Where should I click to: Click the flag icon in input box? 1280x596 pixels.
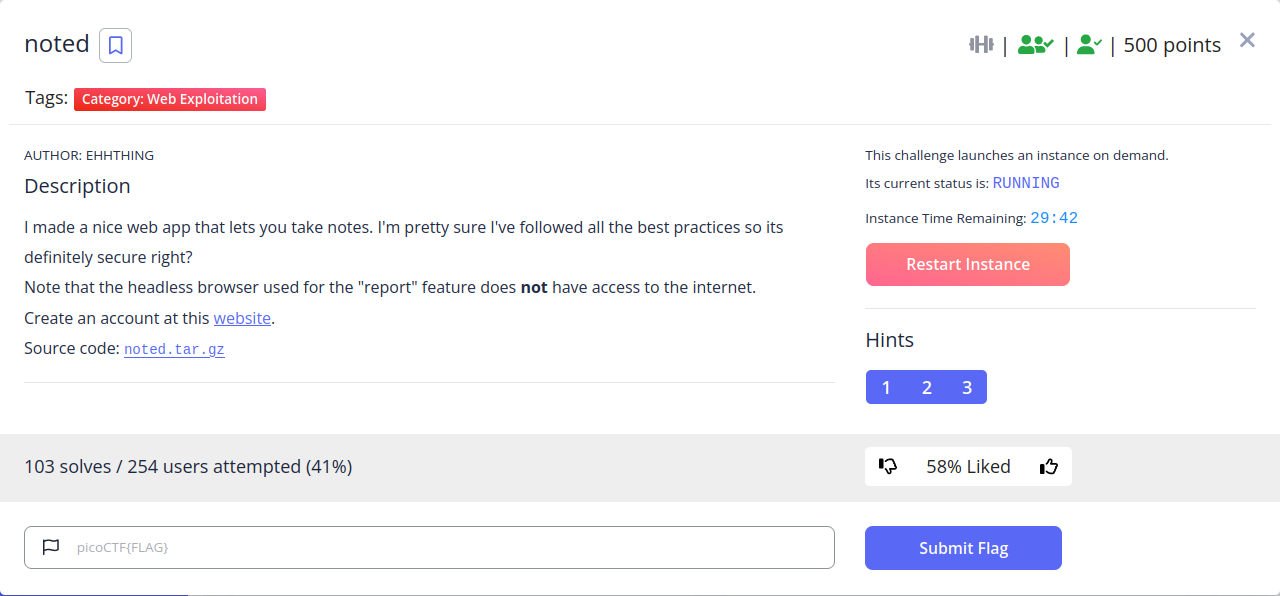(x=51, y=547)
